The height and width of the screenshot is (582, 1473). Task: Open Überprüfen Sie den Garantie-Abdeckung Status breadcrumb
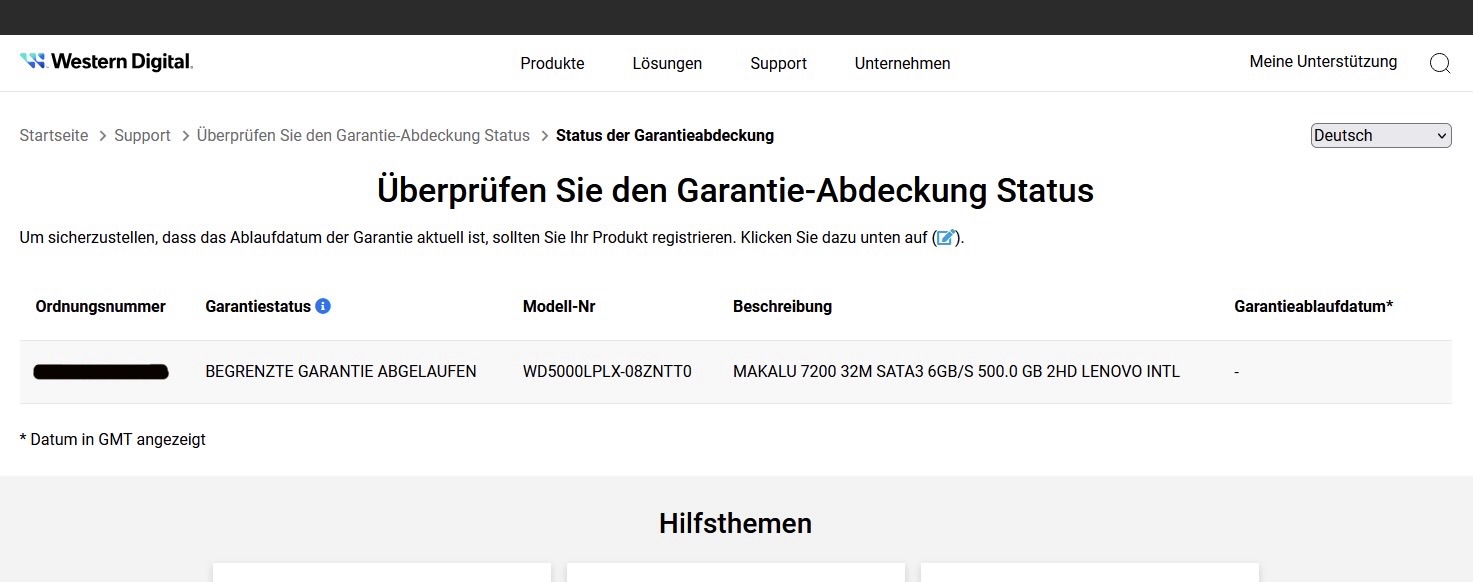click(x=363, y=135)
